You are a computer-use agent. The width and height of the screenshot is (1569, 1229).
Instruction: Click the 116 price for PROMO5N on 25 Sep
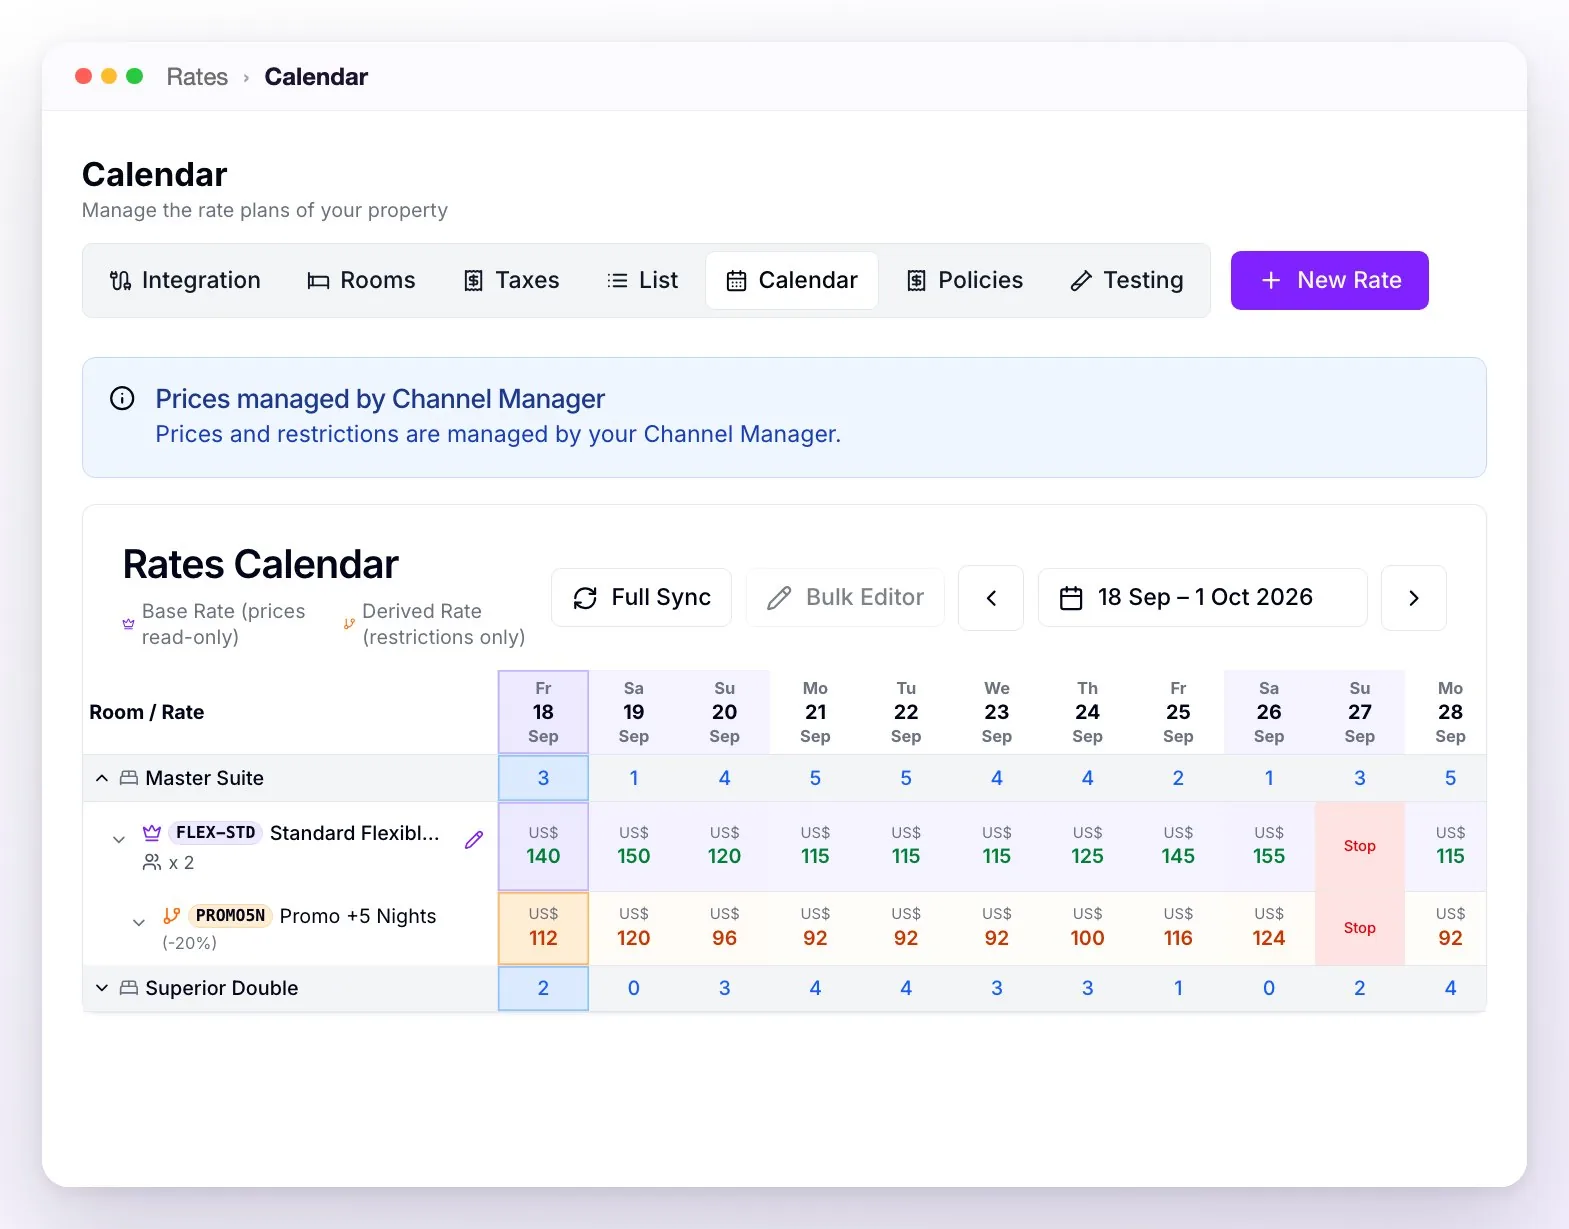coord(1178,928)
